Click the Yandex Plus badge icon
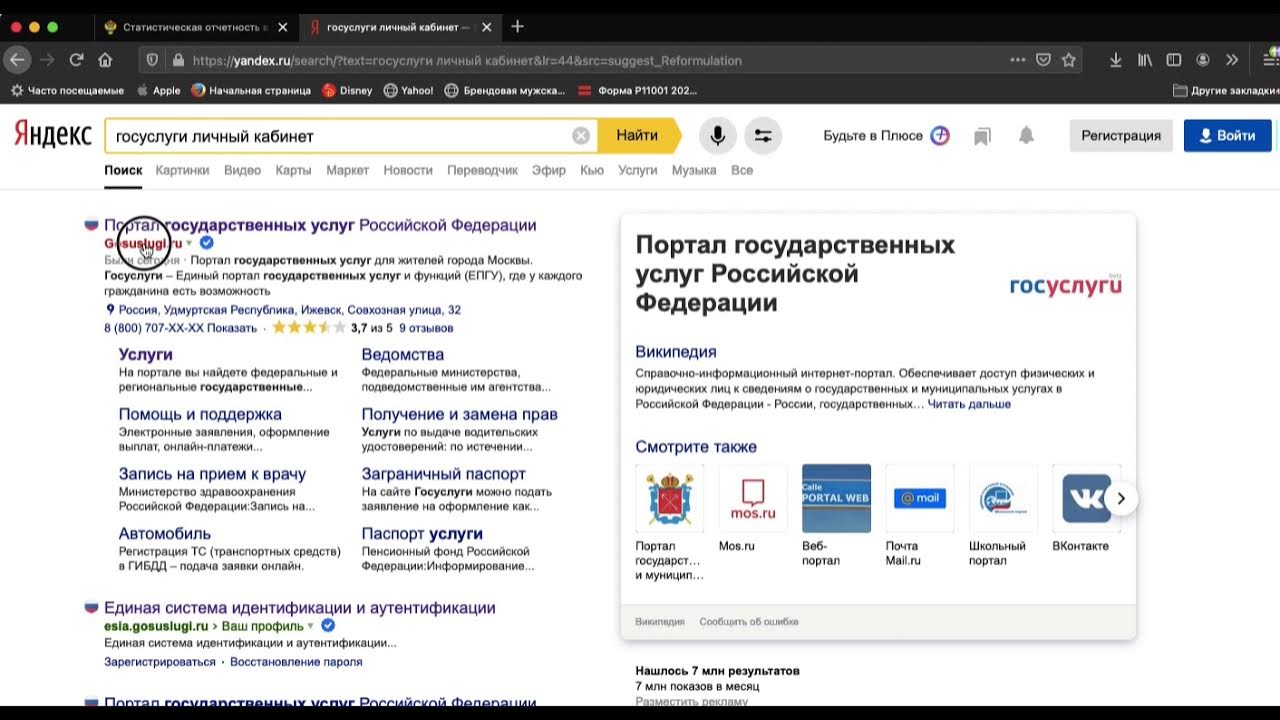This screenshot has width=1280, height=720. 940,135
